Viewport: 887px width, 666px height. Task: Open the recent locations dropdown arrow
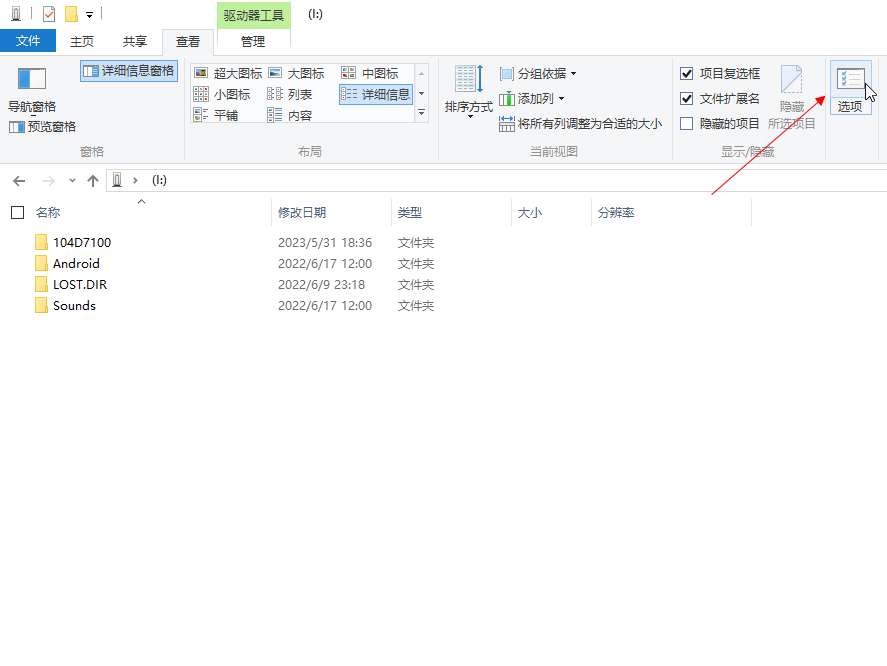coord(72,181)
